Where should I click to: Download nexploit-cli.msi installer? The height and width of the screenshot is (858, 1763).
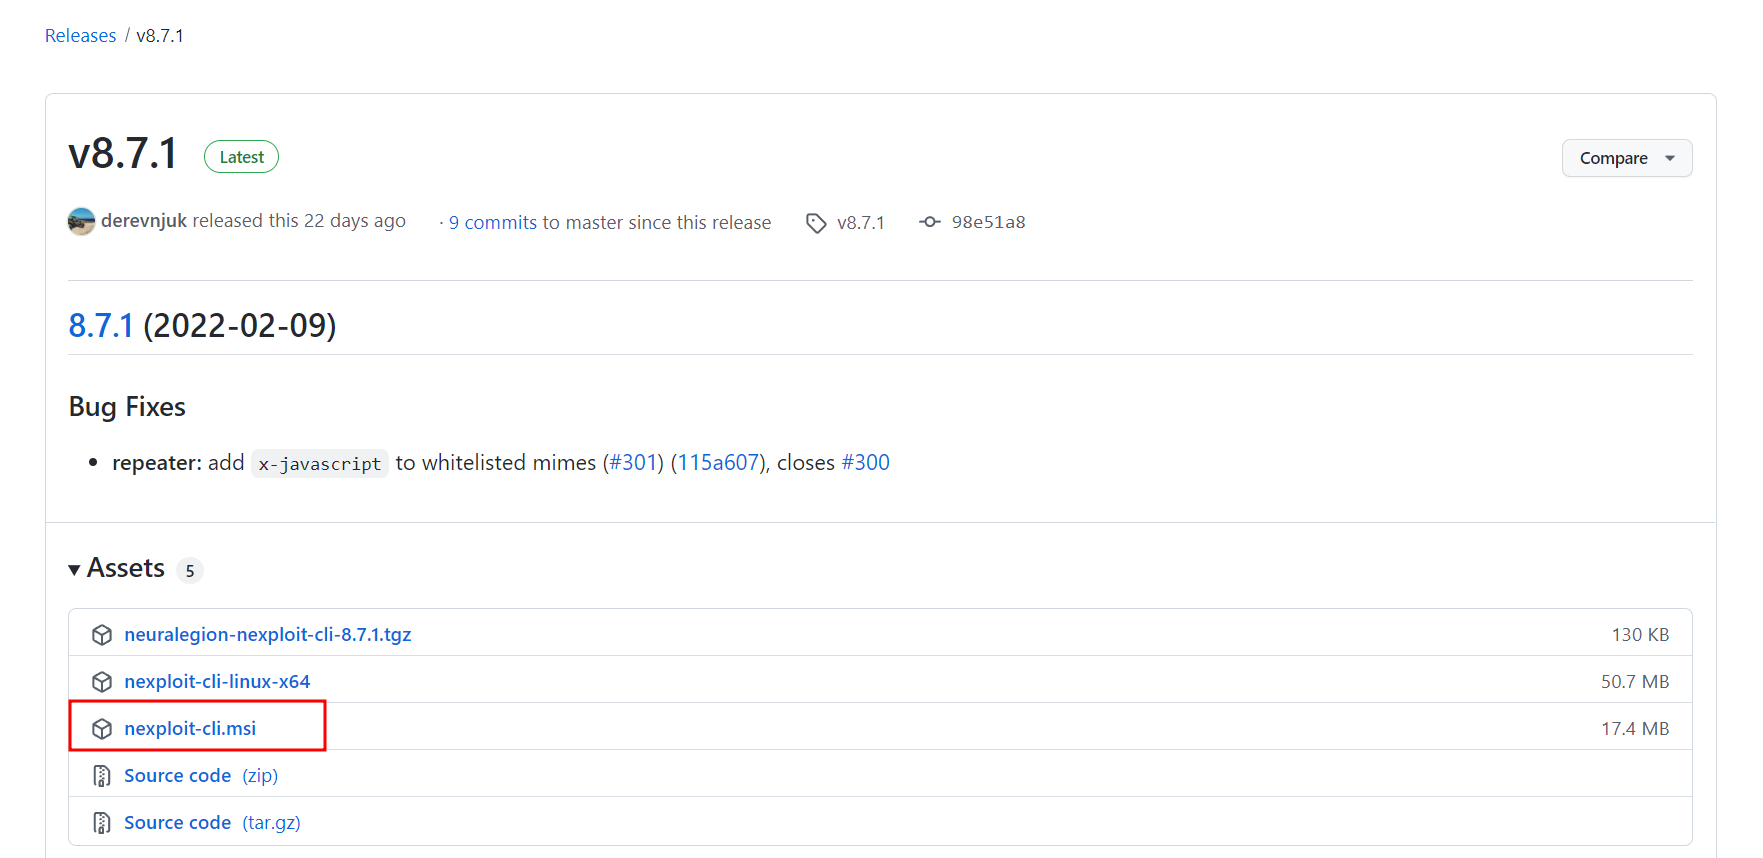pos(190,729)
